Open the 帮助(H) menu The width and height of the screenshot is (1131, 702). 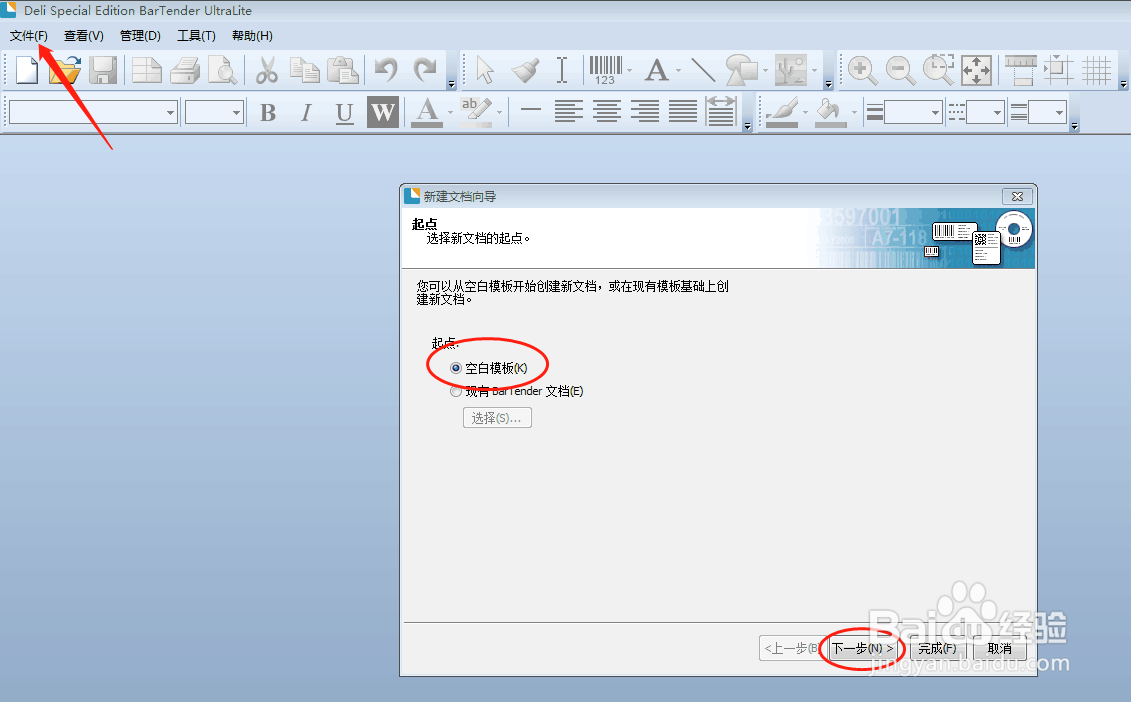coord(252,35)
